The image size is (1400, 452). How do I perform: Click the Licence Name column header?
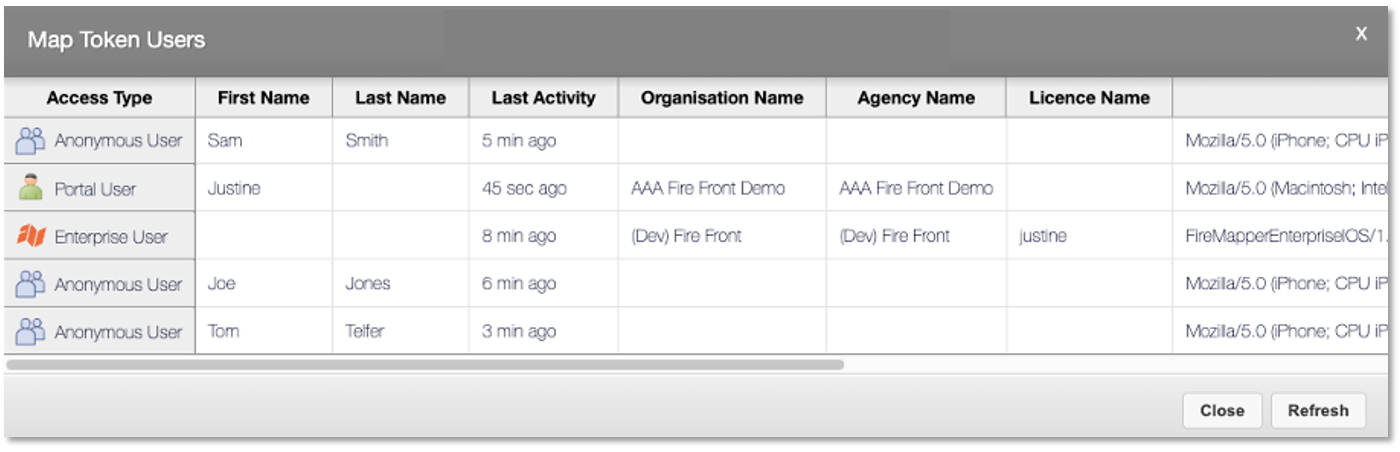coord(1089,98)
